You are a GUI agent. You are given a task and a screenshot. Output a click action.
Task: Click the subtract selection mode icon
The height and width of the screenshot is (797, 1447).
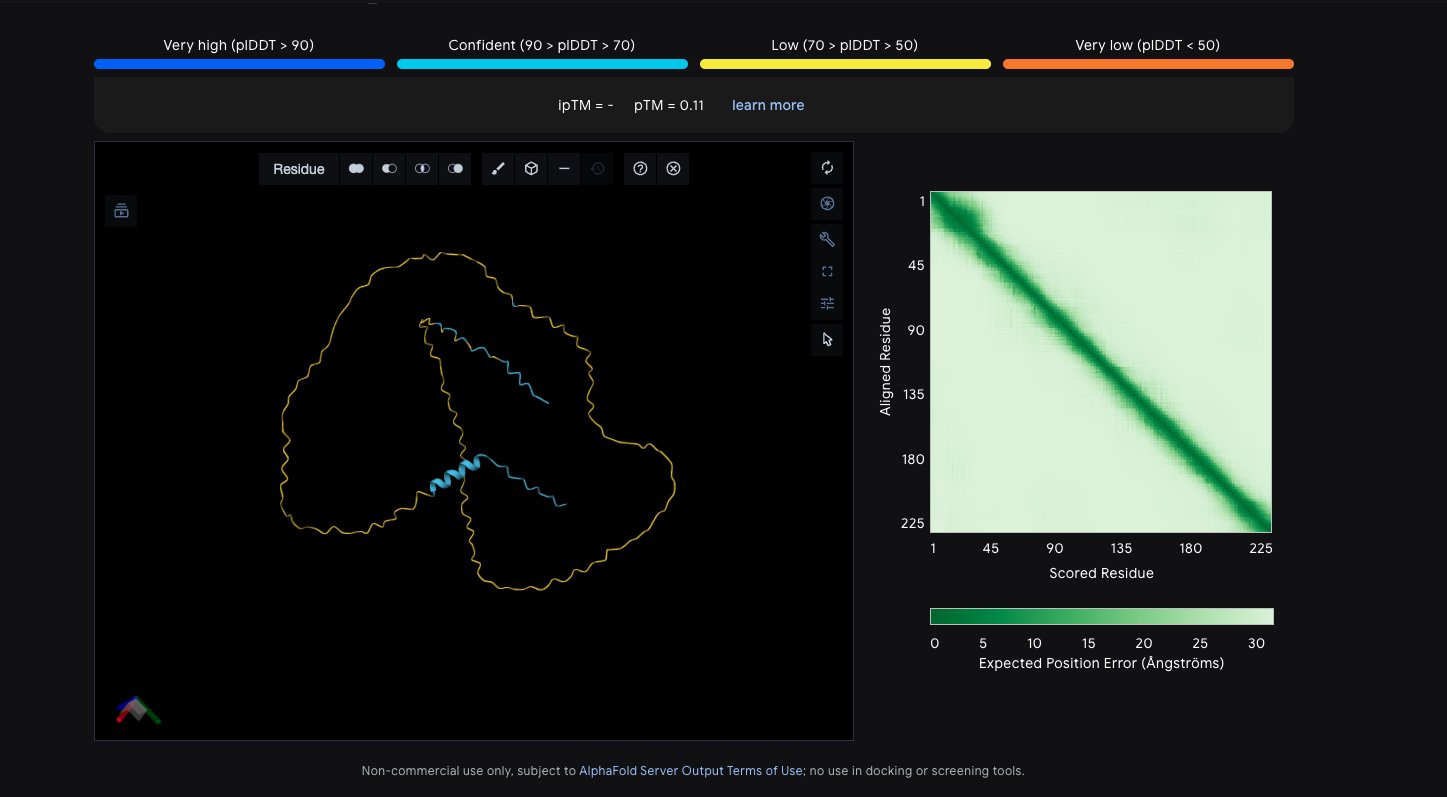[x=389, y=169]
